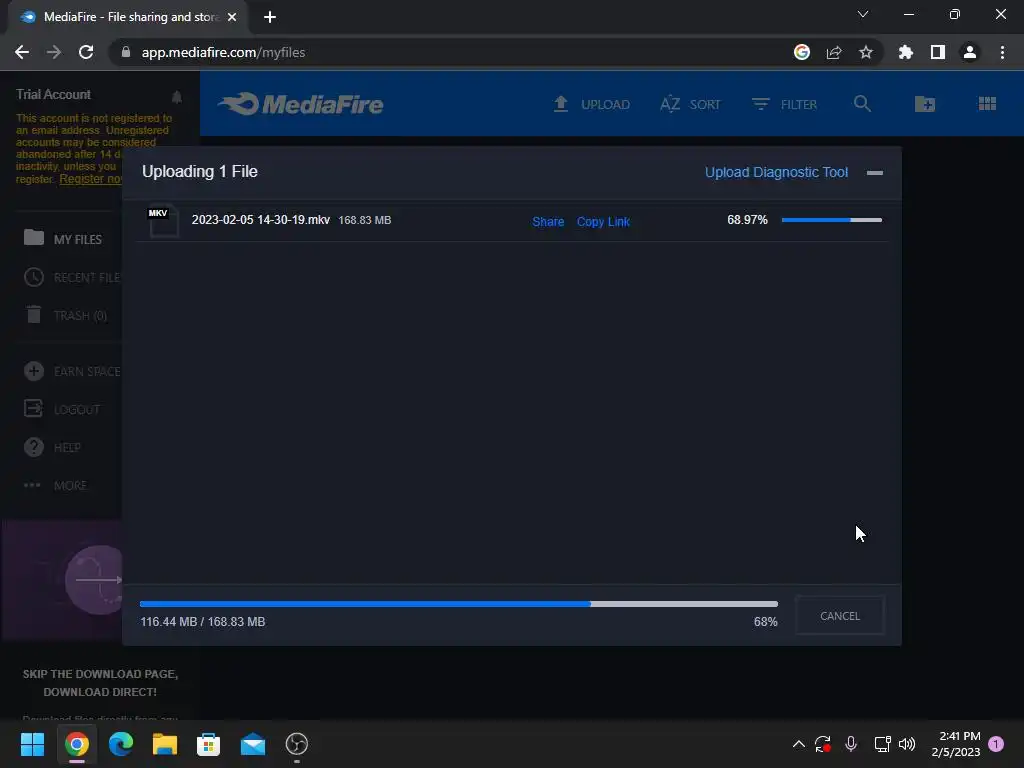Image resolution: width=1024 pixels, height=768 pixels.
Task: Switch to grid view icon
Action: (x=987, y=104)
